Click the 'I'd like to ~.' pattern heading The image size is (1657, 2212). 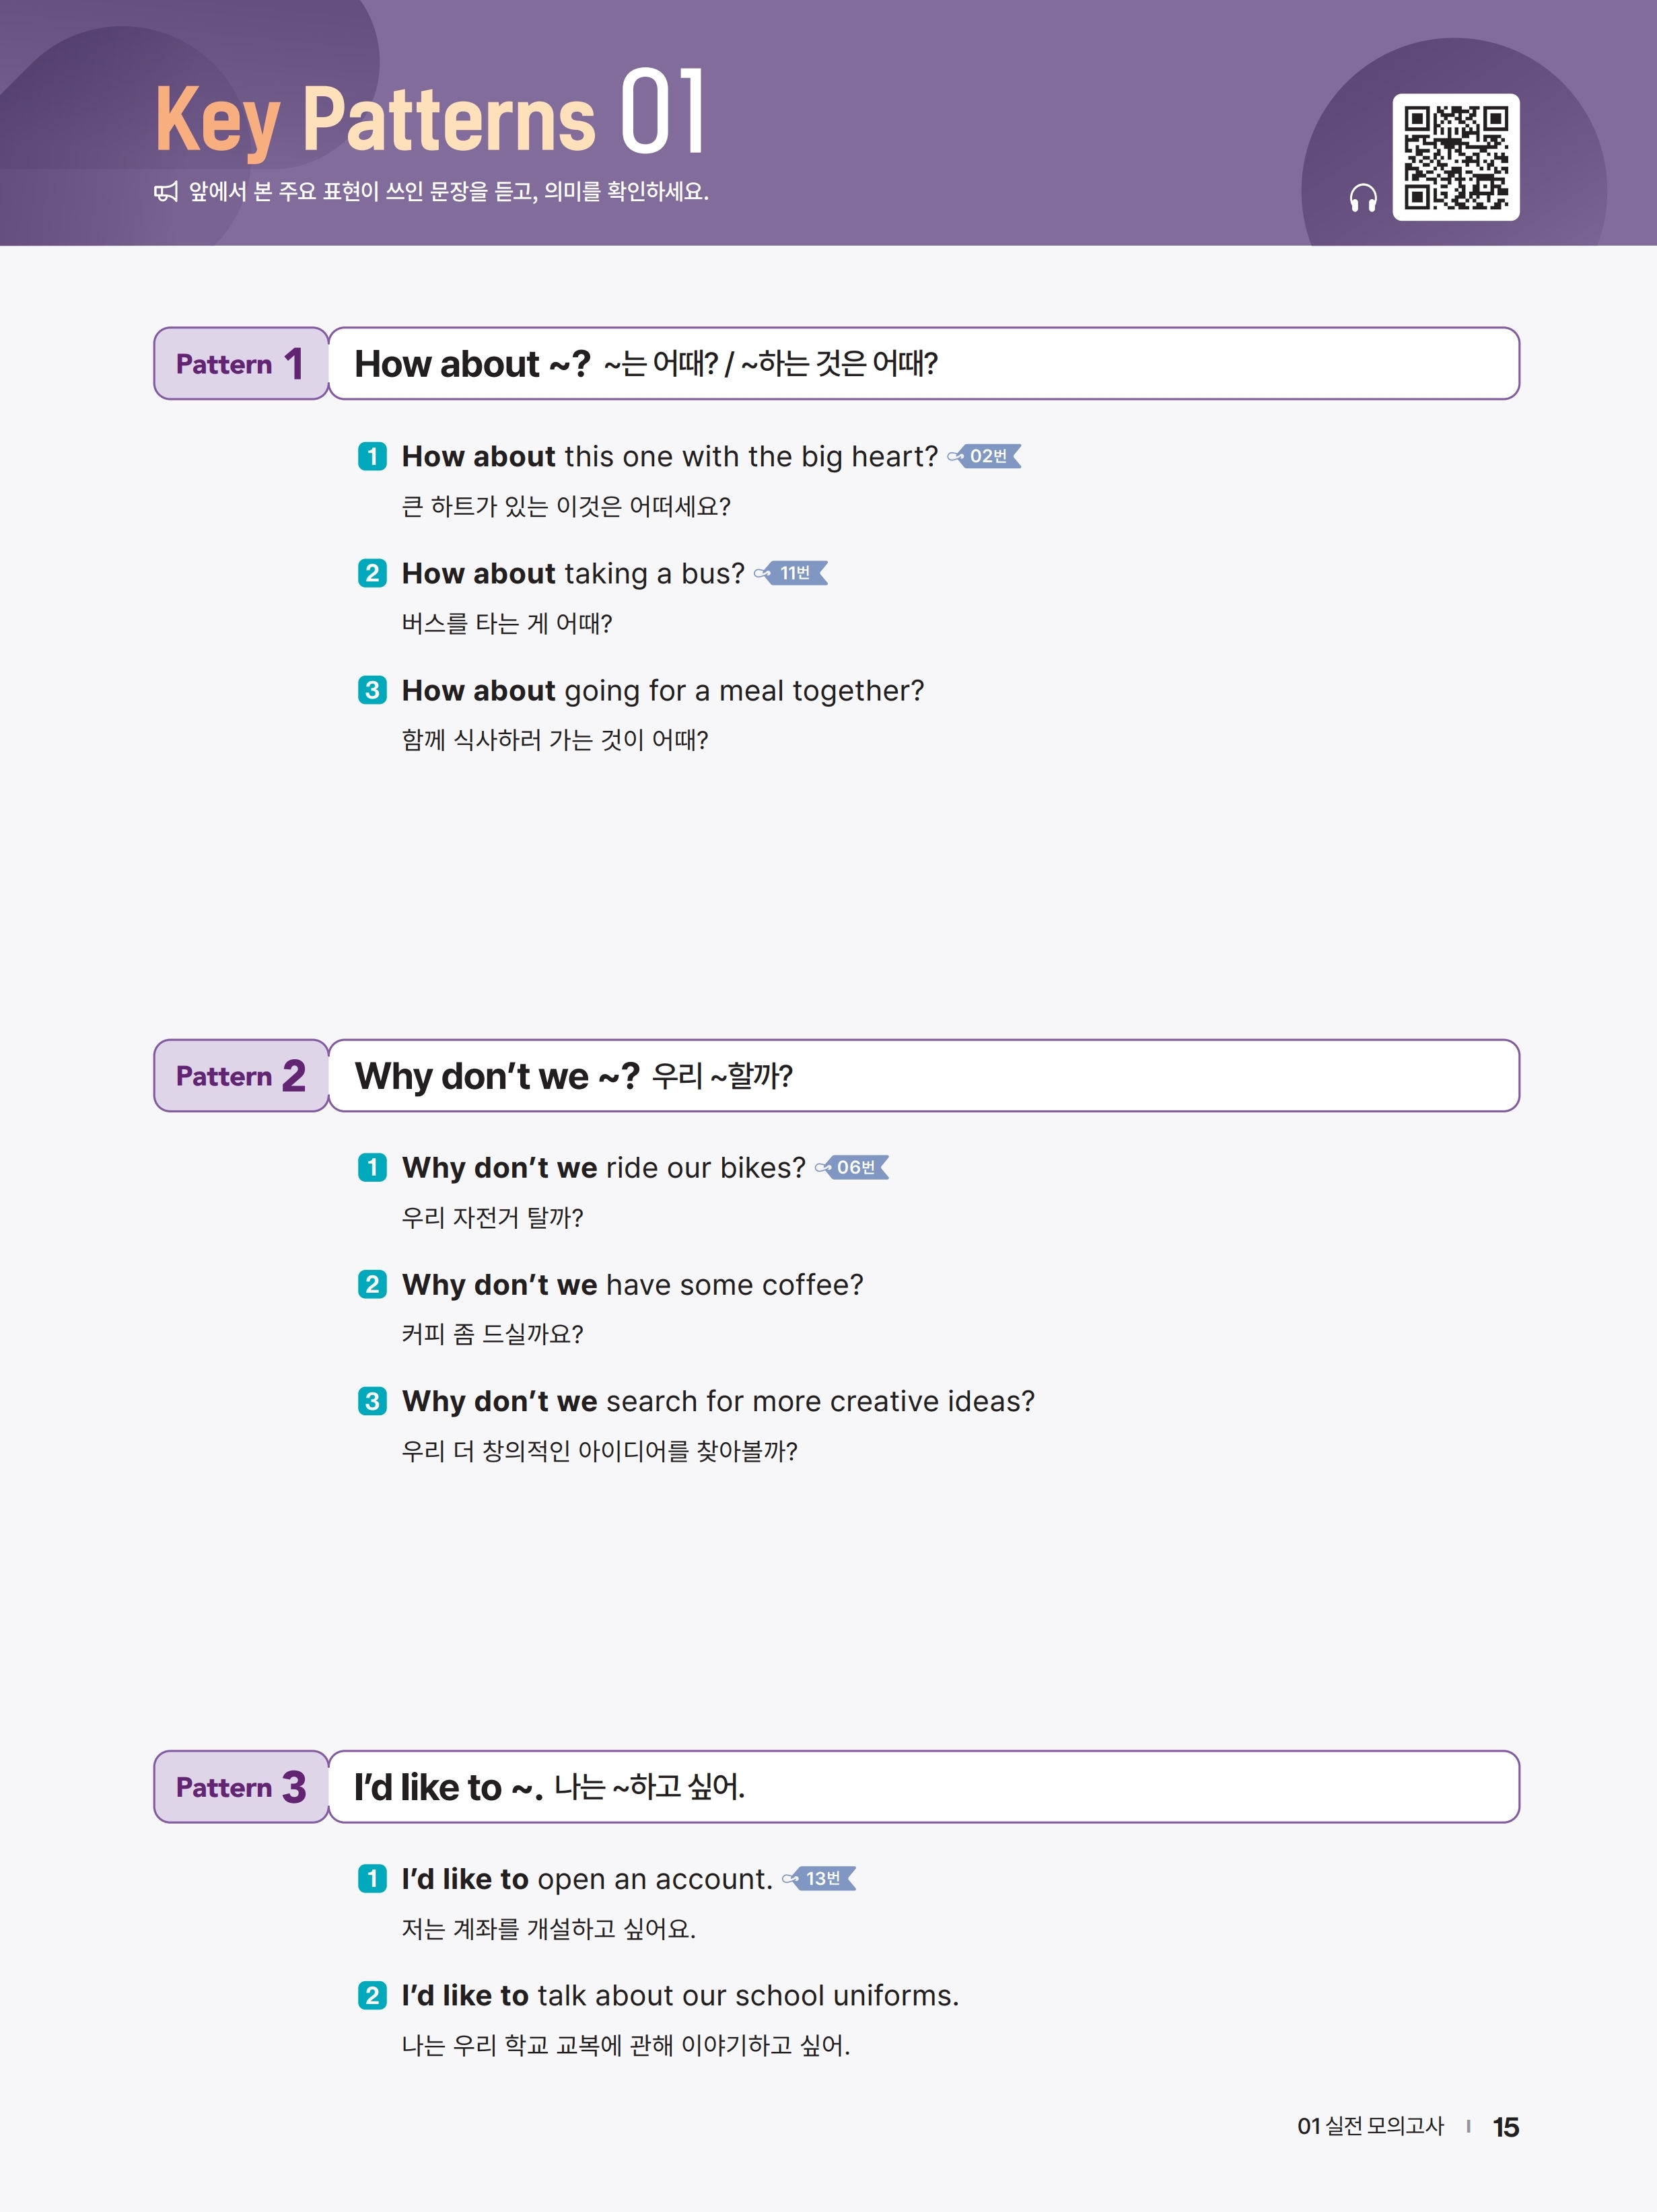pos(448,1787)
